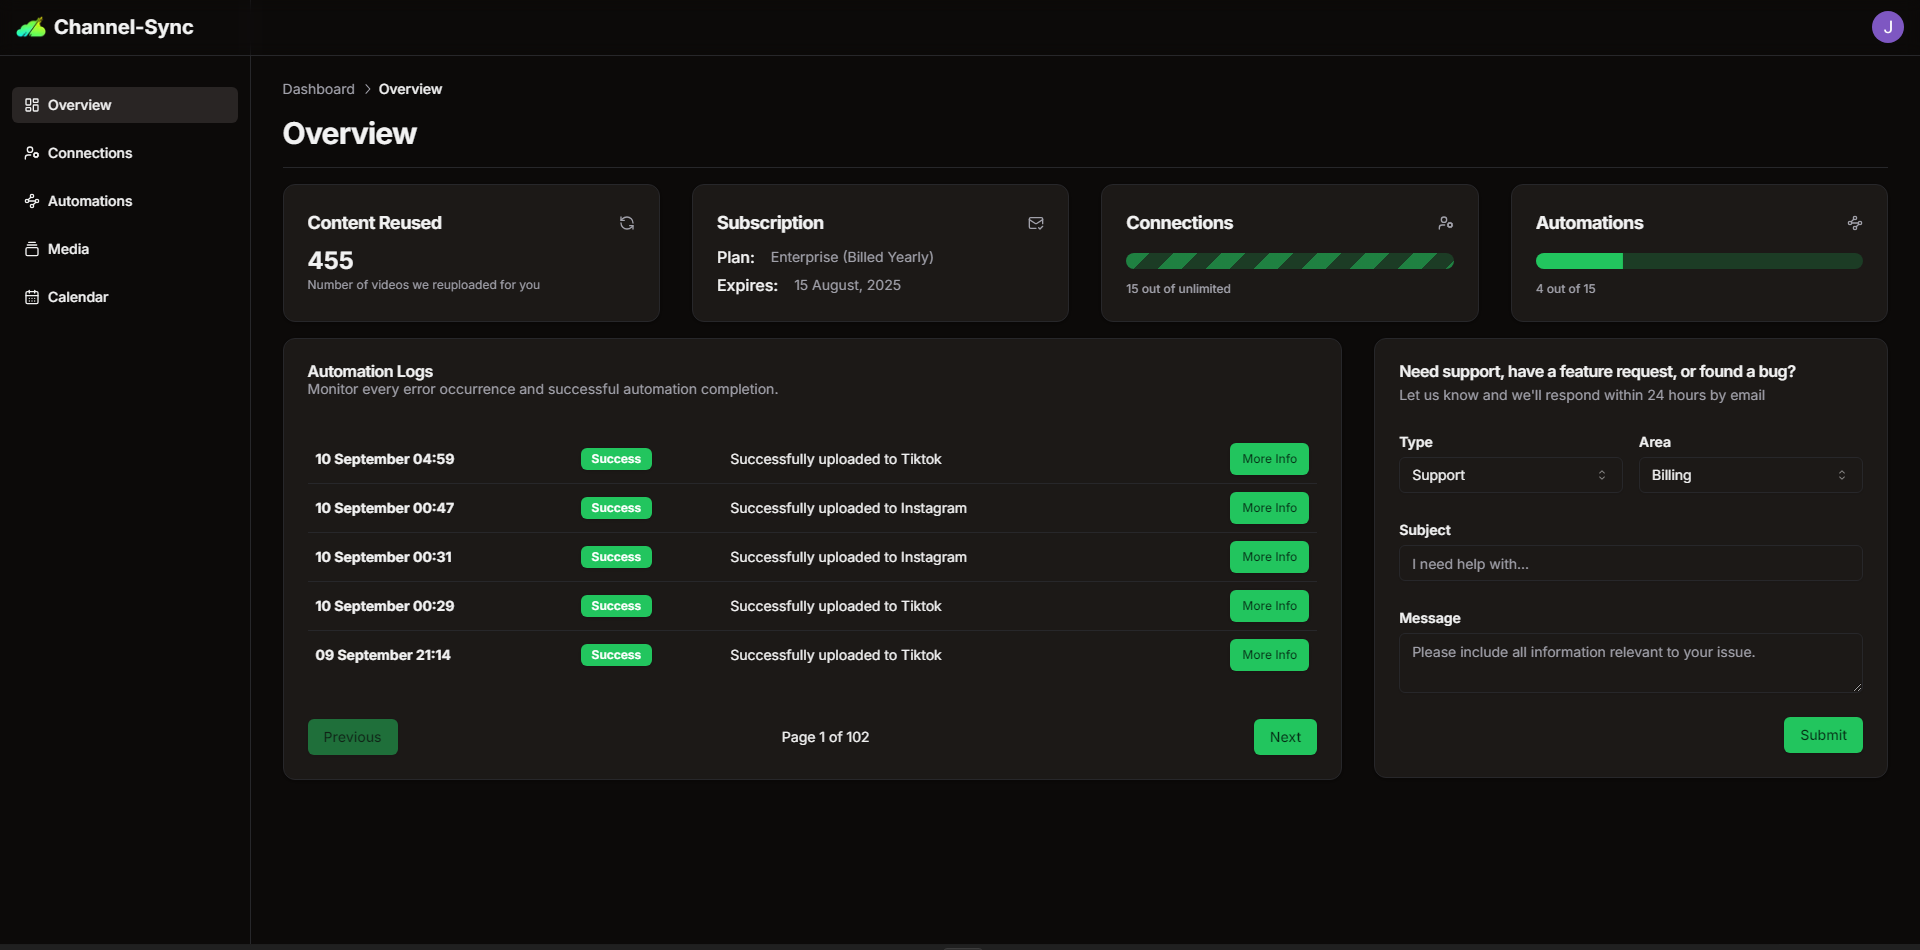Click the Success badge for 10 September 00:29

[x=616, y=606]
